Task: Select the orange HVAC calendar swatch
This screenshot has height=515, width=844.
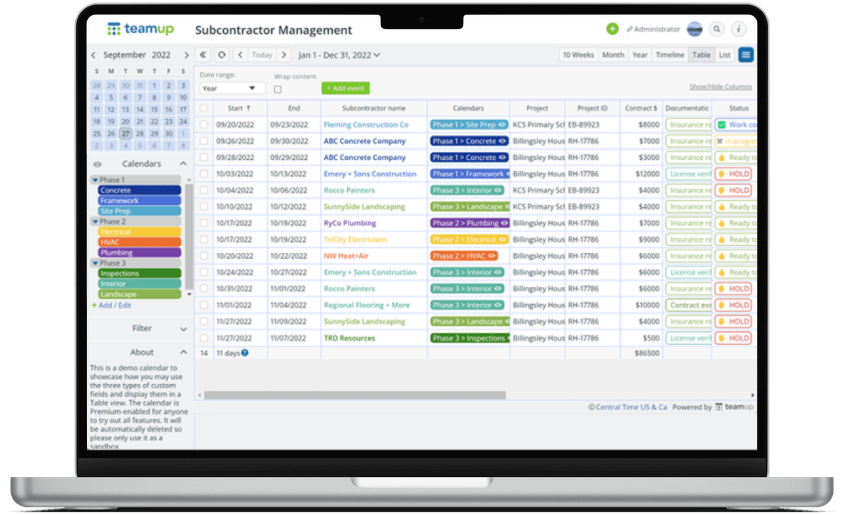Action: pos(139,242)
